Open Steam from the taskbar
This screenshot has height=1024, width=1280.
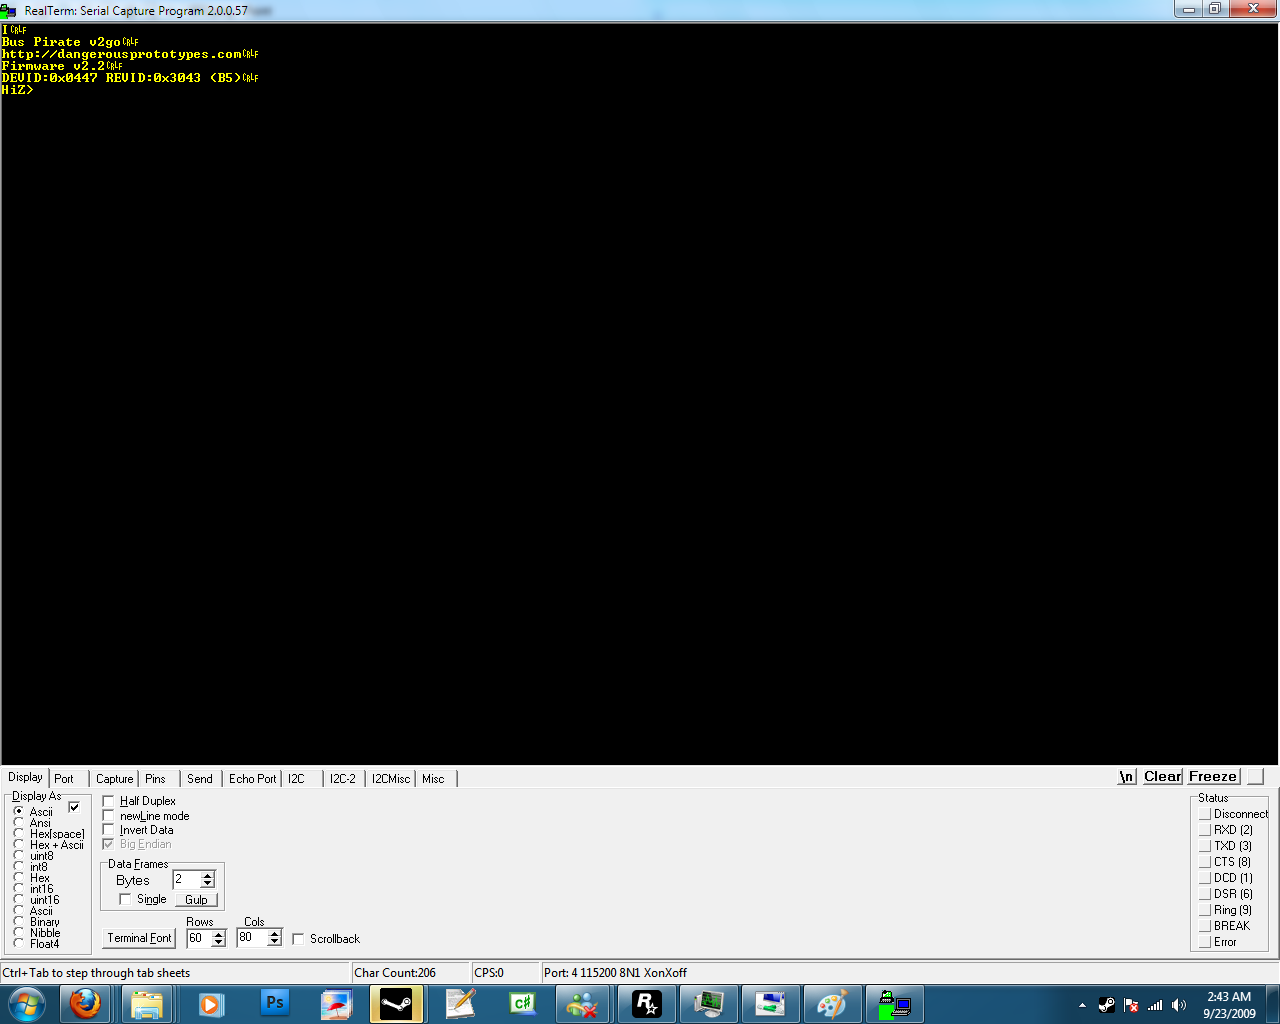point(397,1003)
